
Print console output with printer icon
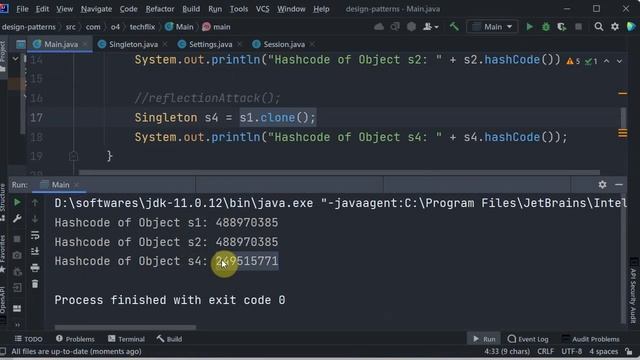(x=35, y=268)
